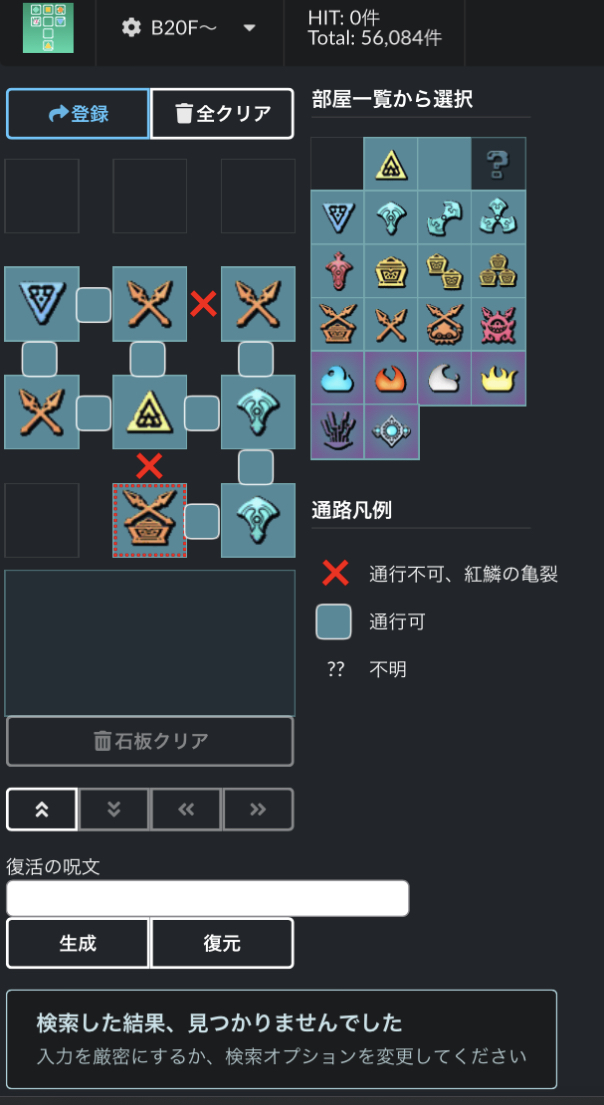604x1105 pixels.
Task: Choose the dark coral room tile
Action: [x=337, y=432]
